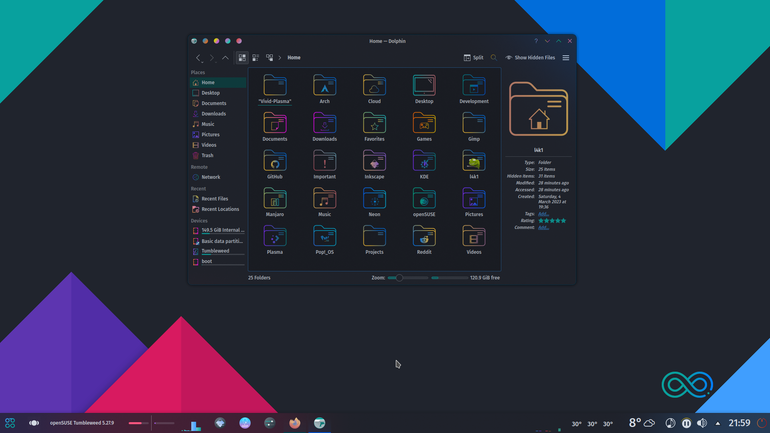
Task: Select the openSUSE folder icon
Action: [424, 198]
